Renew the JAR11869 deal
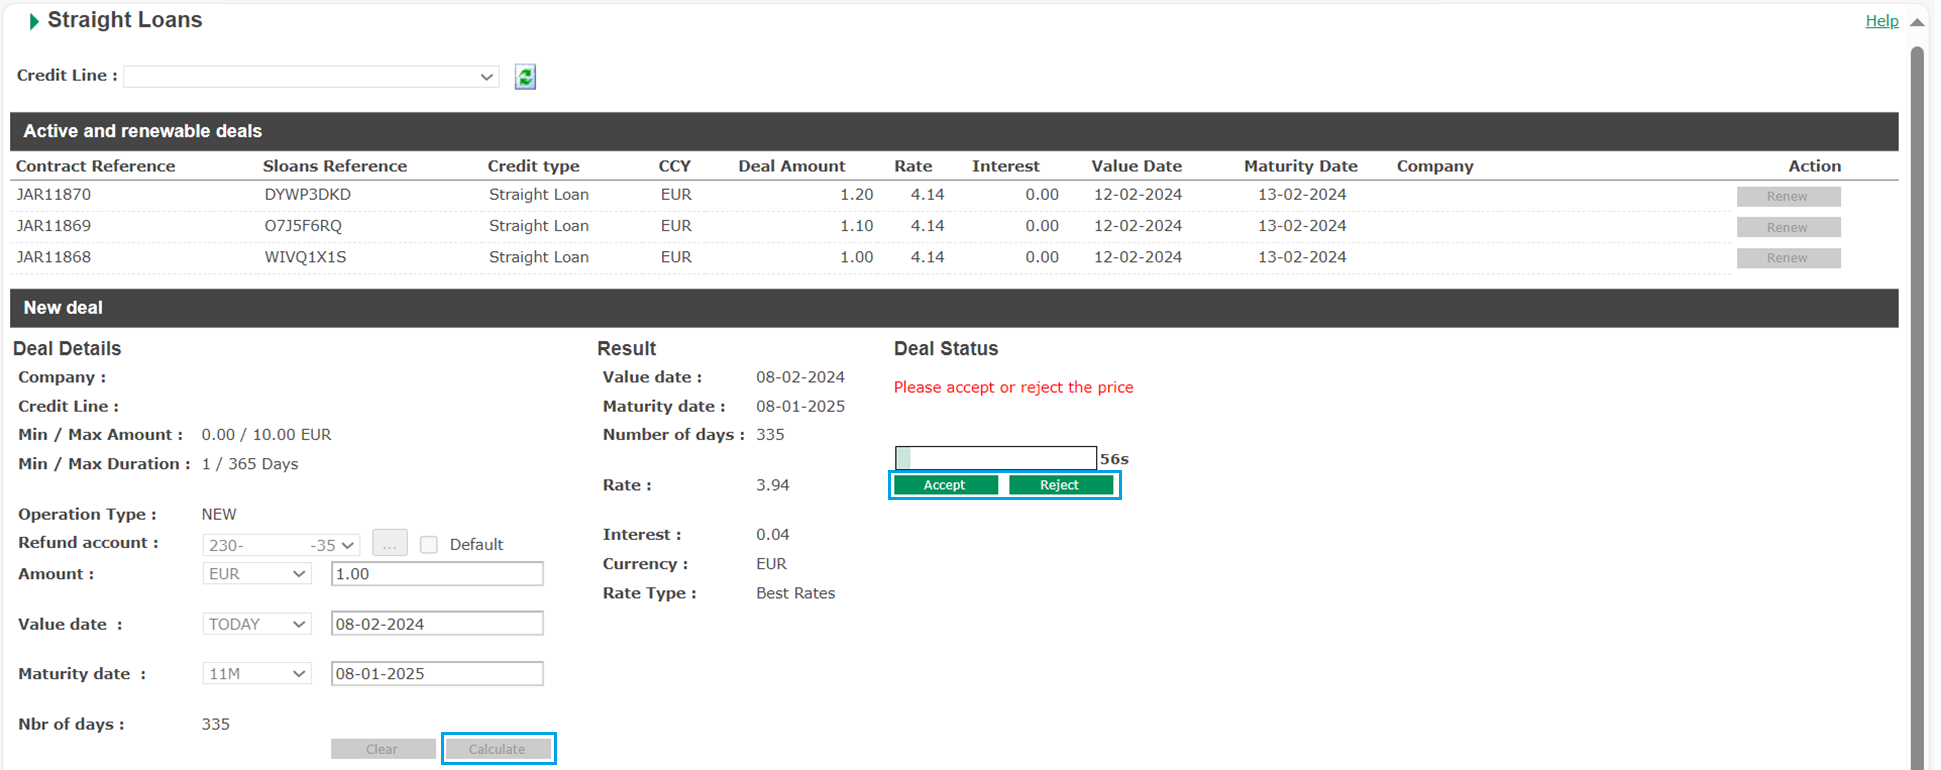Viewport: 1941px width, 770px height. coord(1787,228)
